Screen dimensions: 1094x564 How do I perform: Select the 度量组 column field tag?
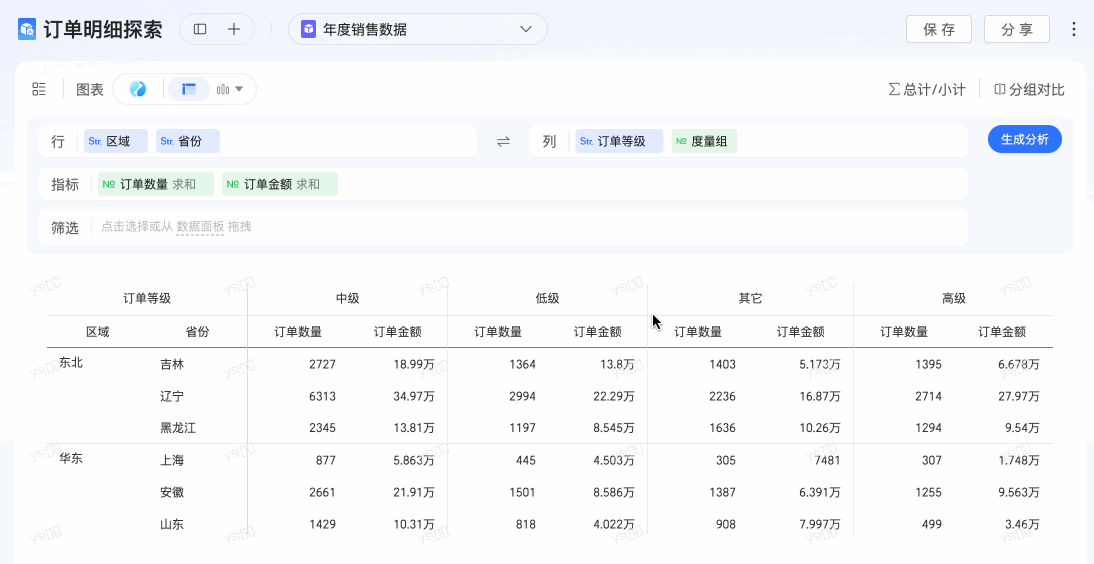tap(704, 141)
